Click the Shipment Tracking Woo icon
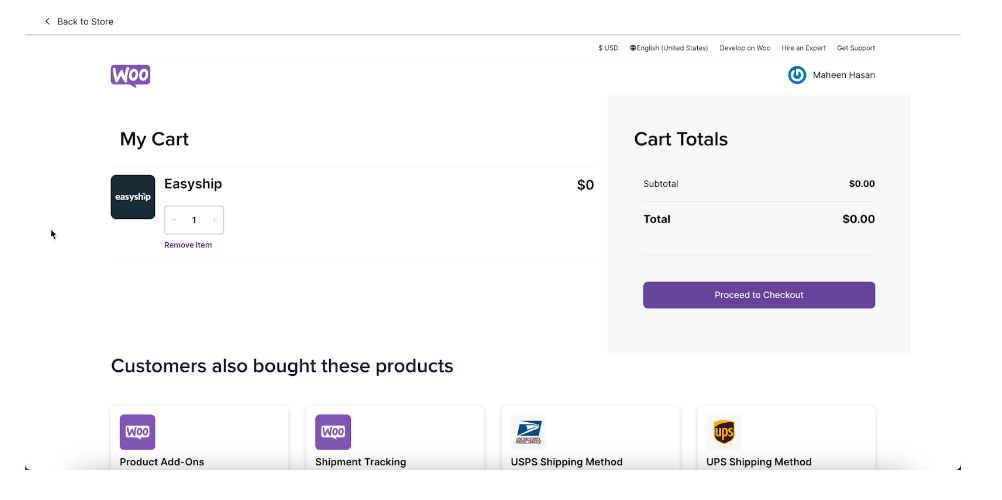This screenshot has height=500, width=1002. pyautogui.click(x=333, y=432)
